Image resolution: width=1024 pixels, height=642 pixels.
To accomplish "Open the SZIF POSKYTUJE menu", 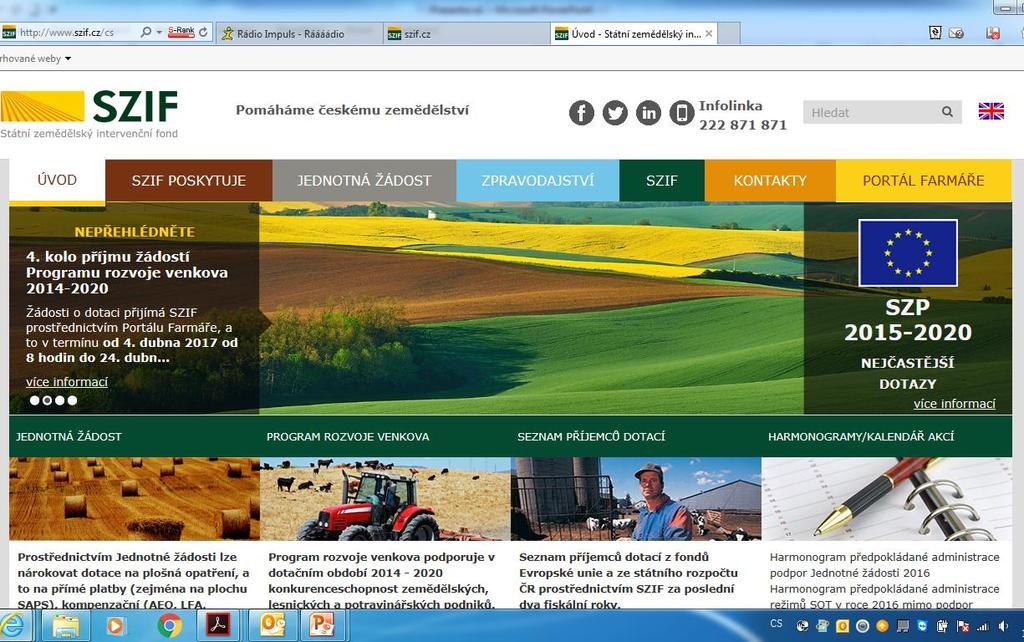I will click(x=189, y=180).
